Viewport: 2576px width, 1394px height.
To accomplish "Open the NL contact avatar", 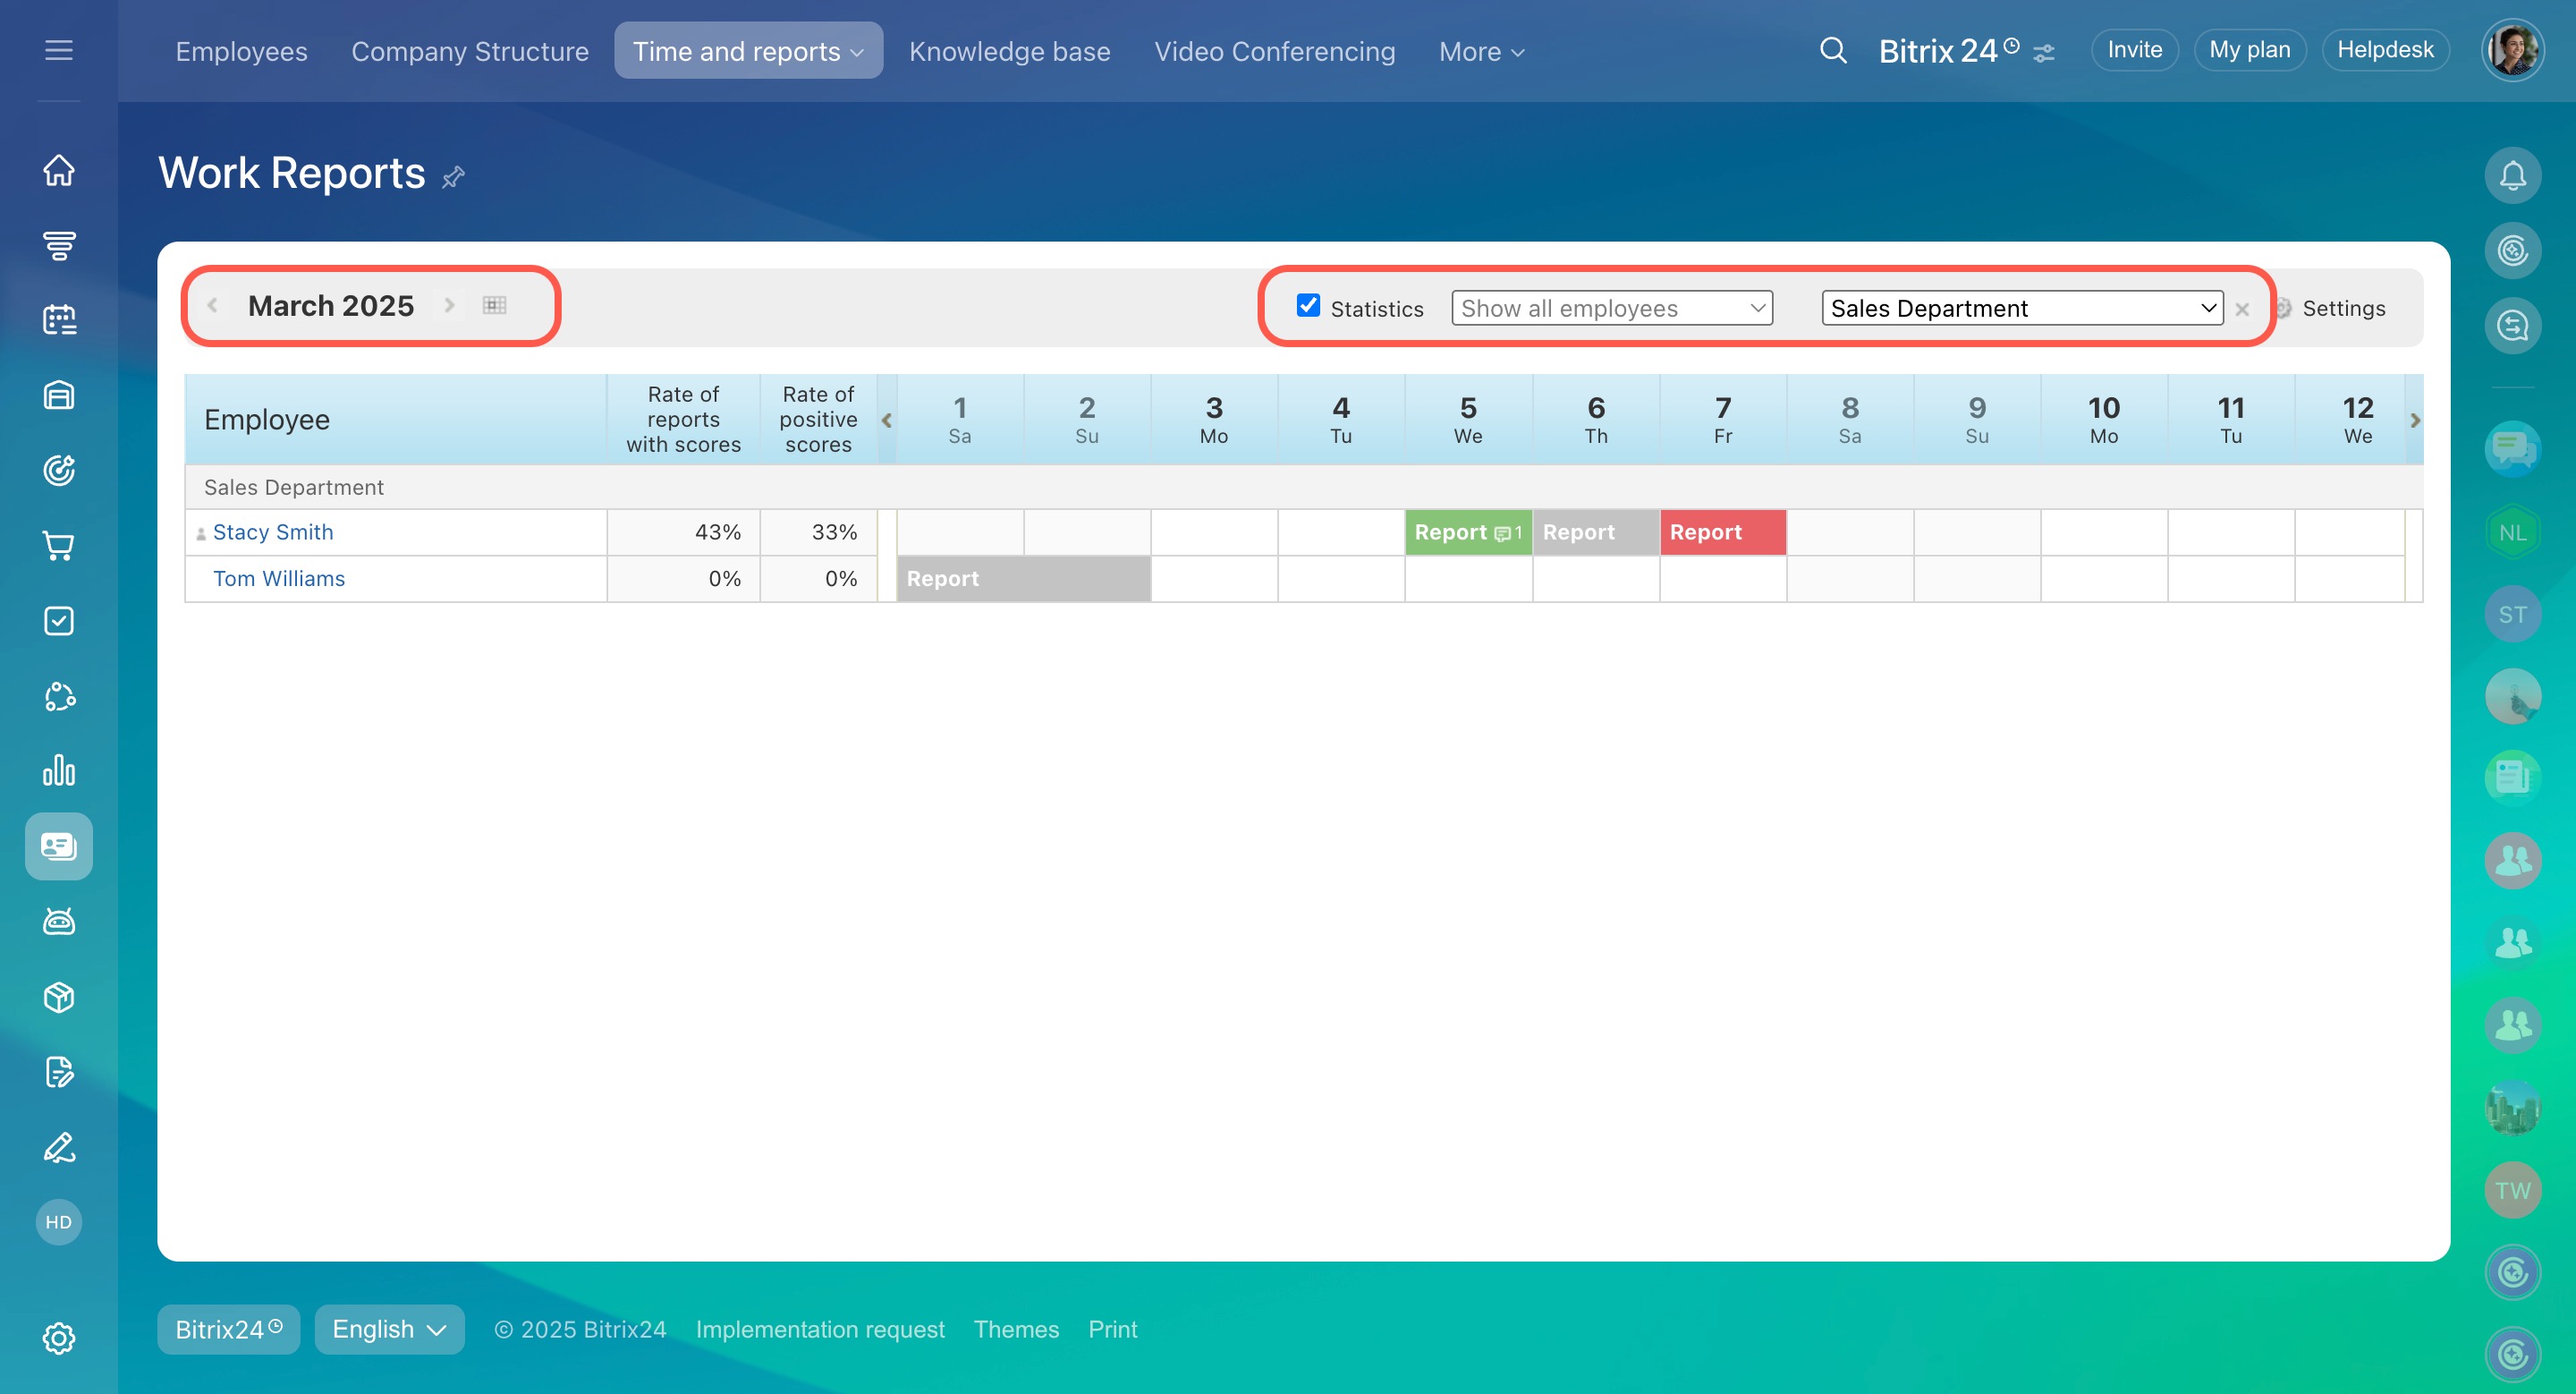I will [2512, 533].
